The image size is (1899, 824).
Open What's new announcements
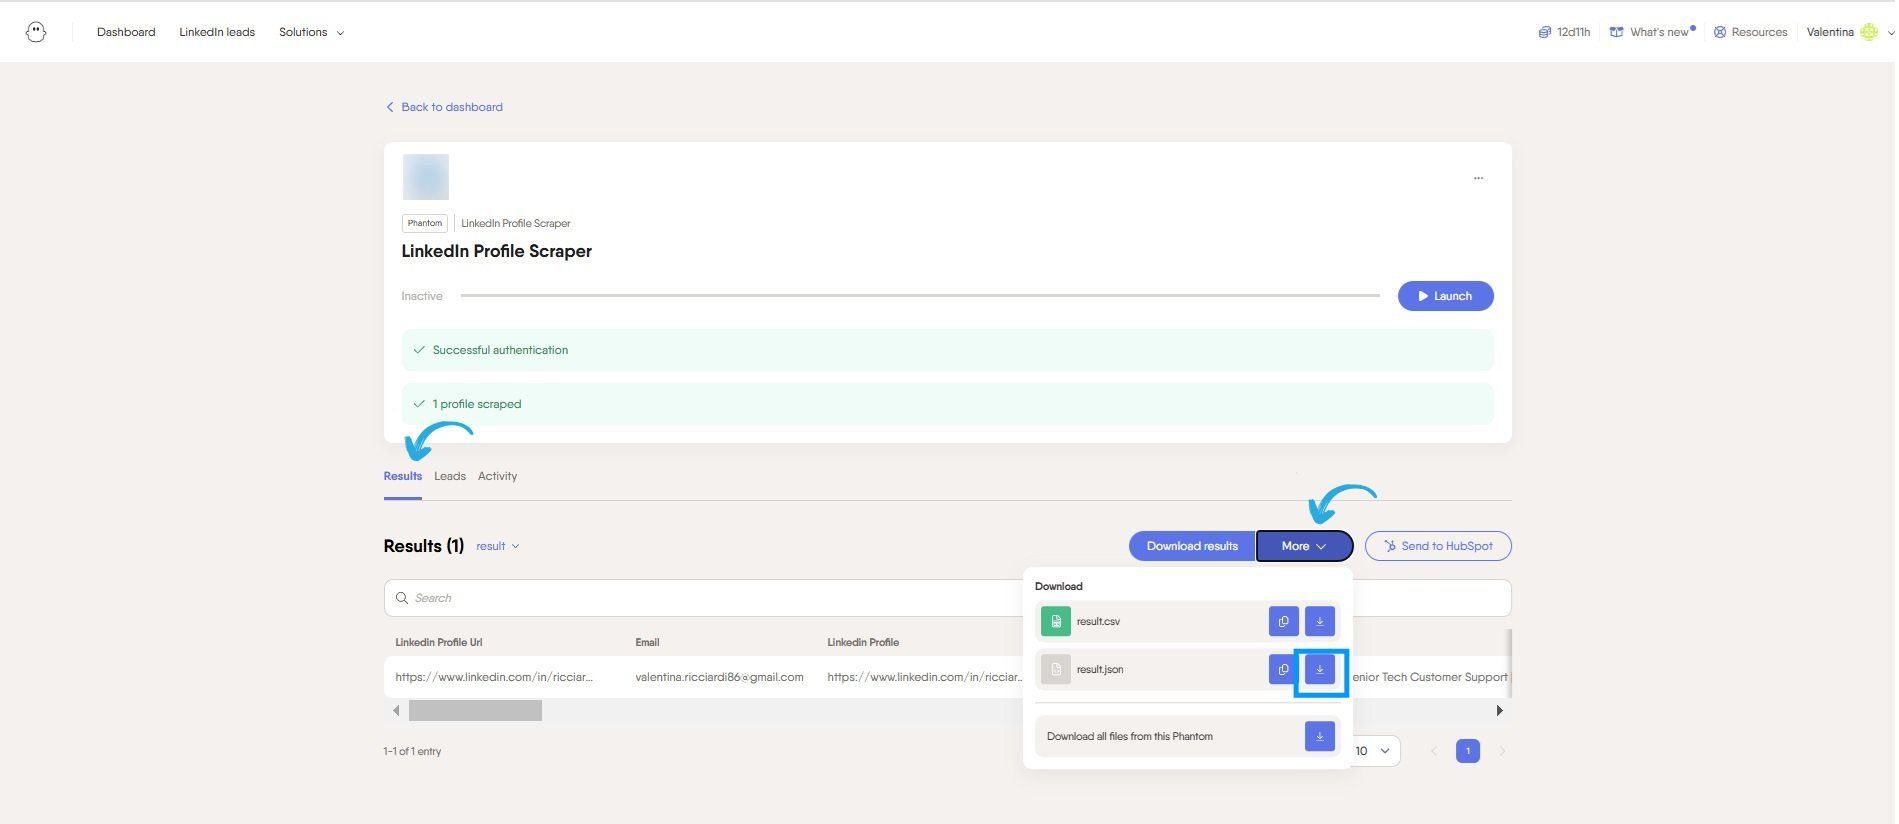(1652, 32)
